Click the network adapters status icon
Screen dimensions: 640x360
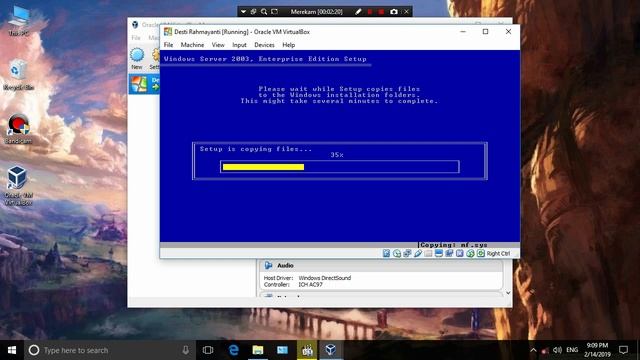[407, 253]
